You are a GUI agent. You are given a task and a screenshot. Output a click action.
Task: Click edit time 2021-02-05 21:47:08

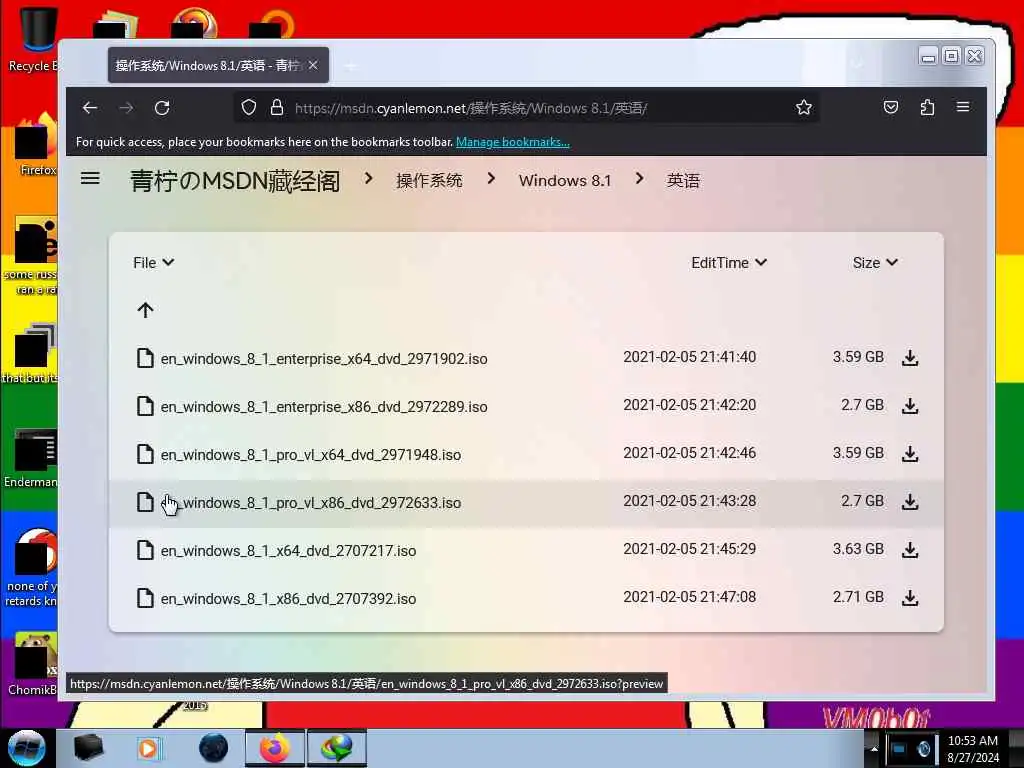[690, 597]
